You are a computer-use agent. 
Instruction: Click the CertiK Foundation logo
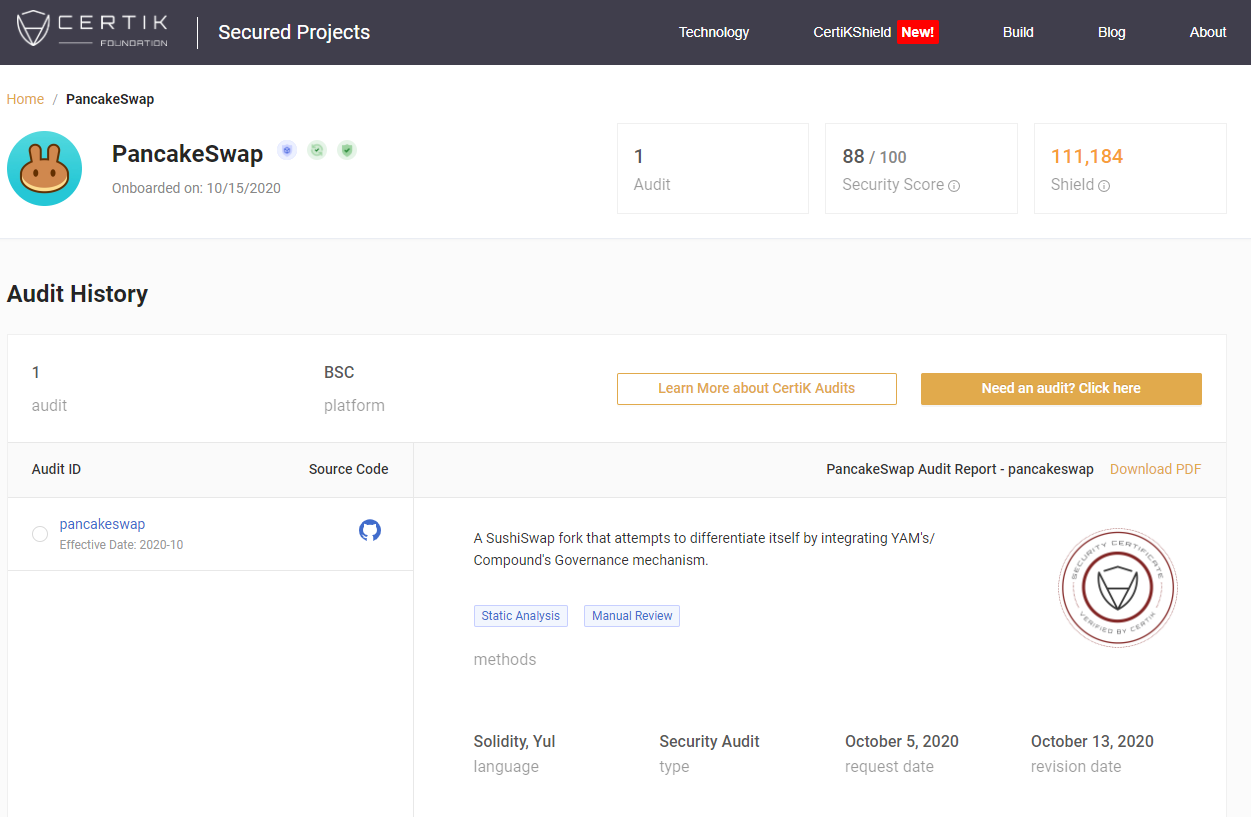(x=92, y=30)
